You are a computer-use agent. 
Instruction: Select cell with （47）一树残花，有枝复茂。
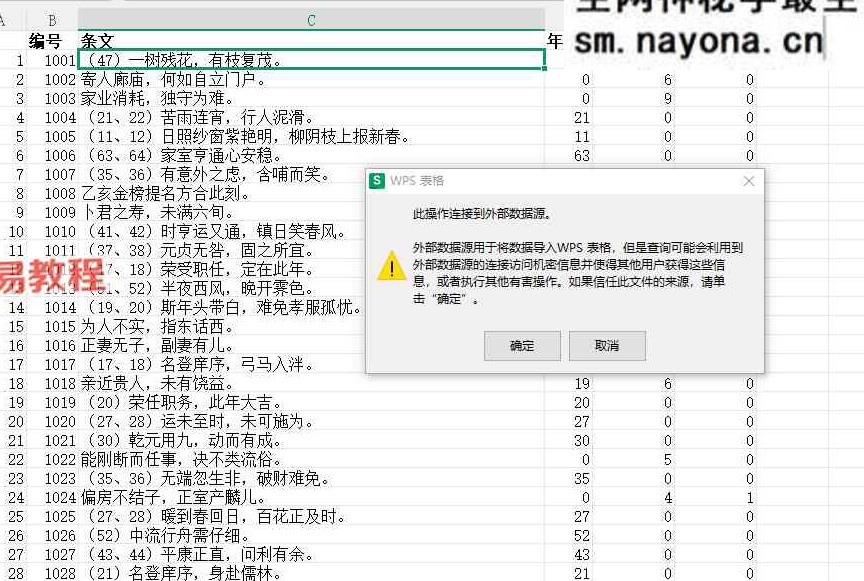pos(311,60)
